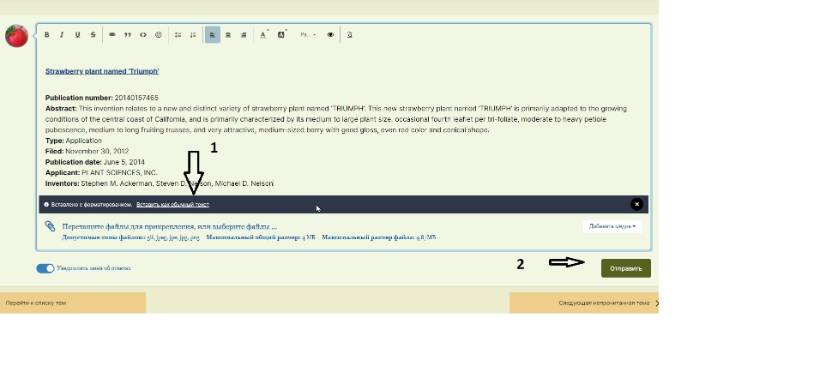The height and width of the screenshot is (372, 820).
Task: Open the font color picker
Action: click(x=263, y=35)
